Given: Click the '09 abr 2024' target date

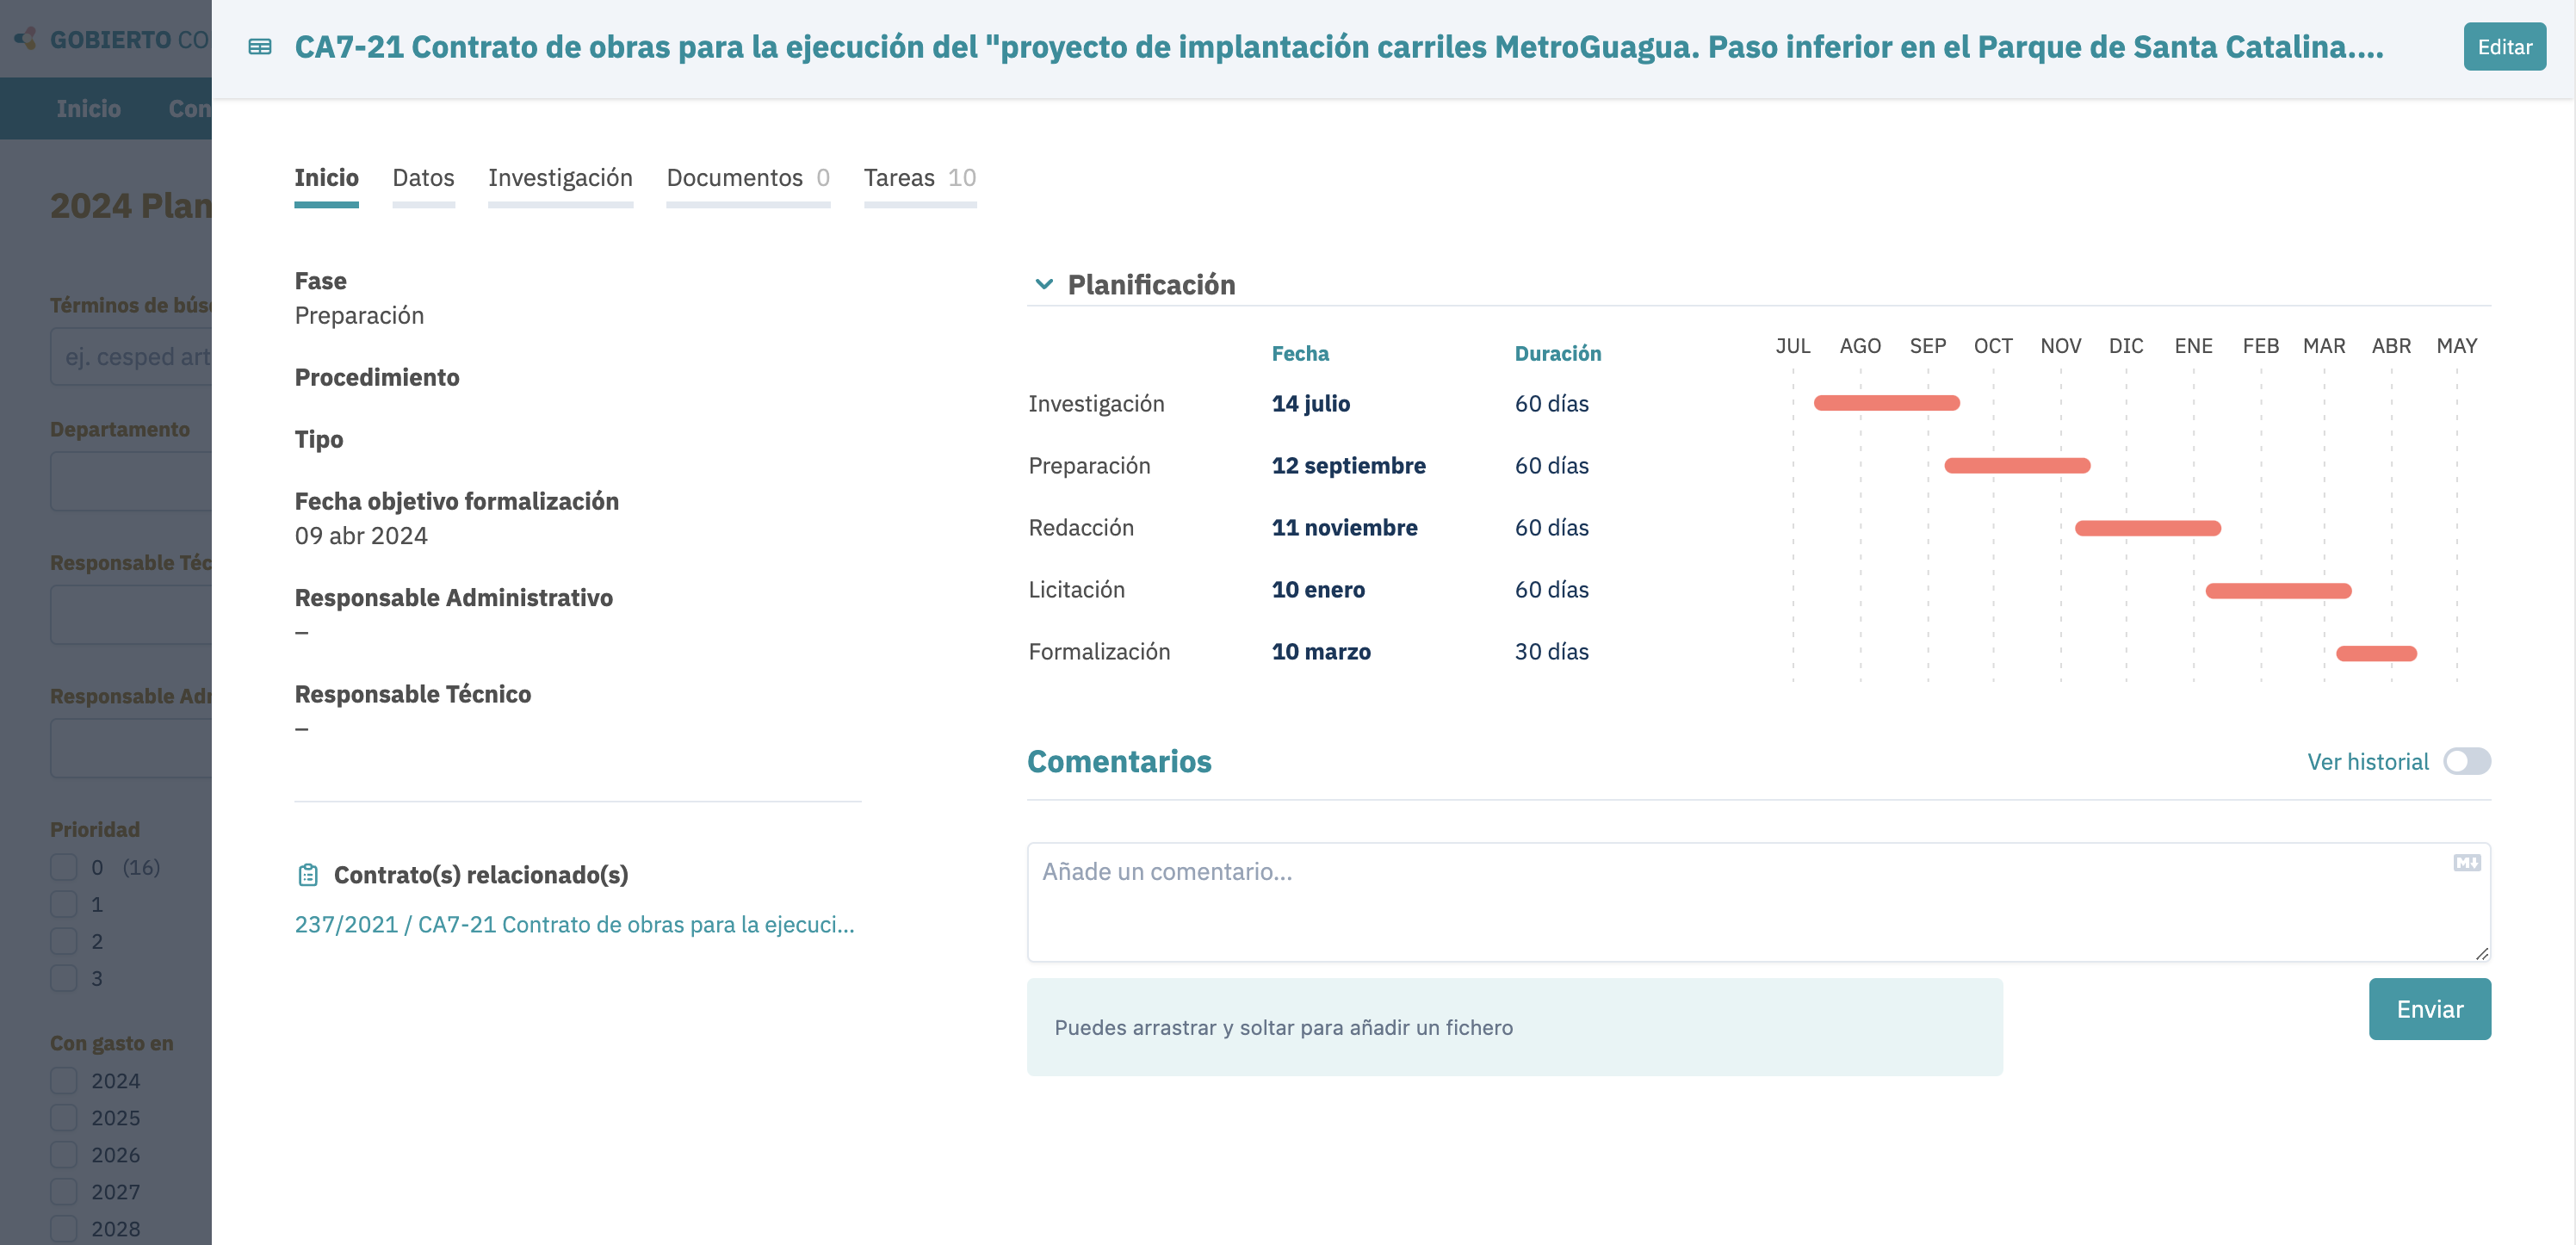Looking at the screenshot, I should click(360, 536).
